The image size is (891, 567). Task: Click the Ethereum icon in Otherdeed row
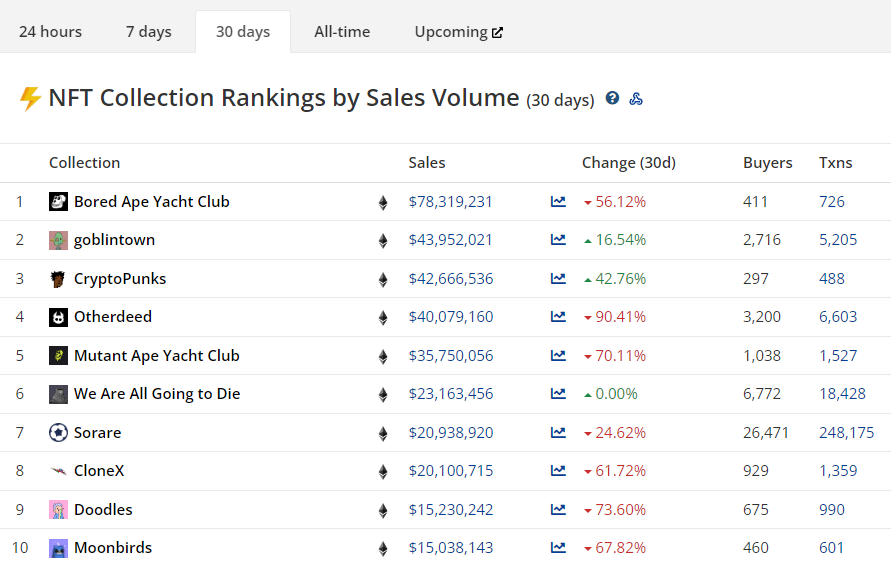pyautogui.click(x=382, y=318)
